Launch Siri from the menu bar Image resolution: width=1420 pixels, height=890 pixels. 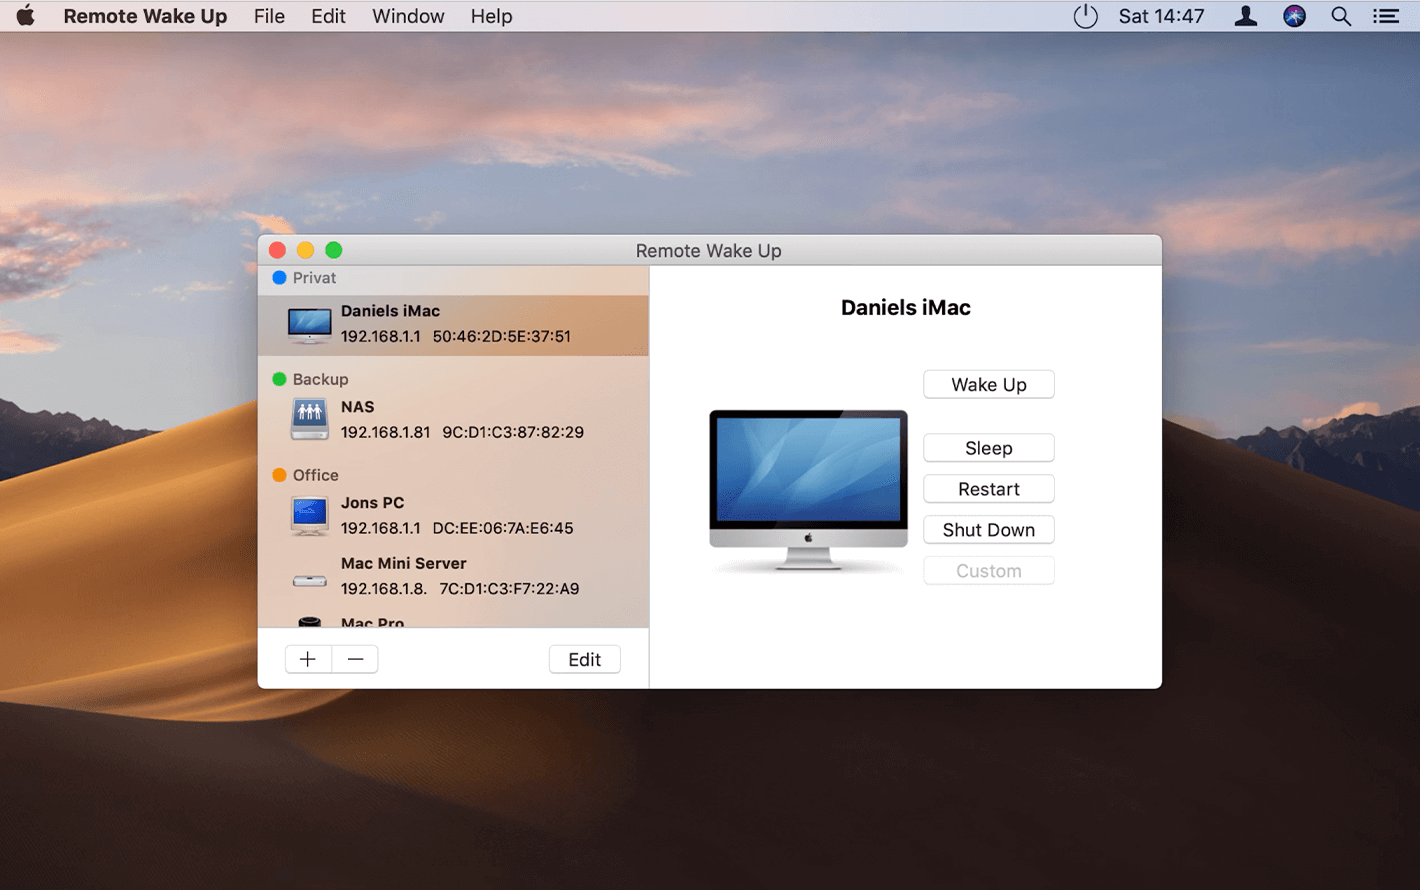coord(1294,16)
